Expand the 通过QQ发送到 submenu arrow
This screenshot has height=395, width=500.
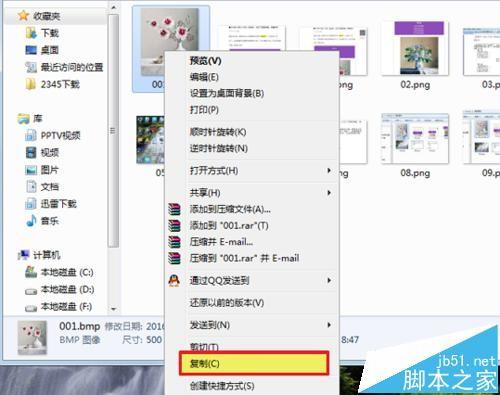(x=329, y=280)
